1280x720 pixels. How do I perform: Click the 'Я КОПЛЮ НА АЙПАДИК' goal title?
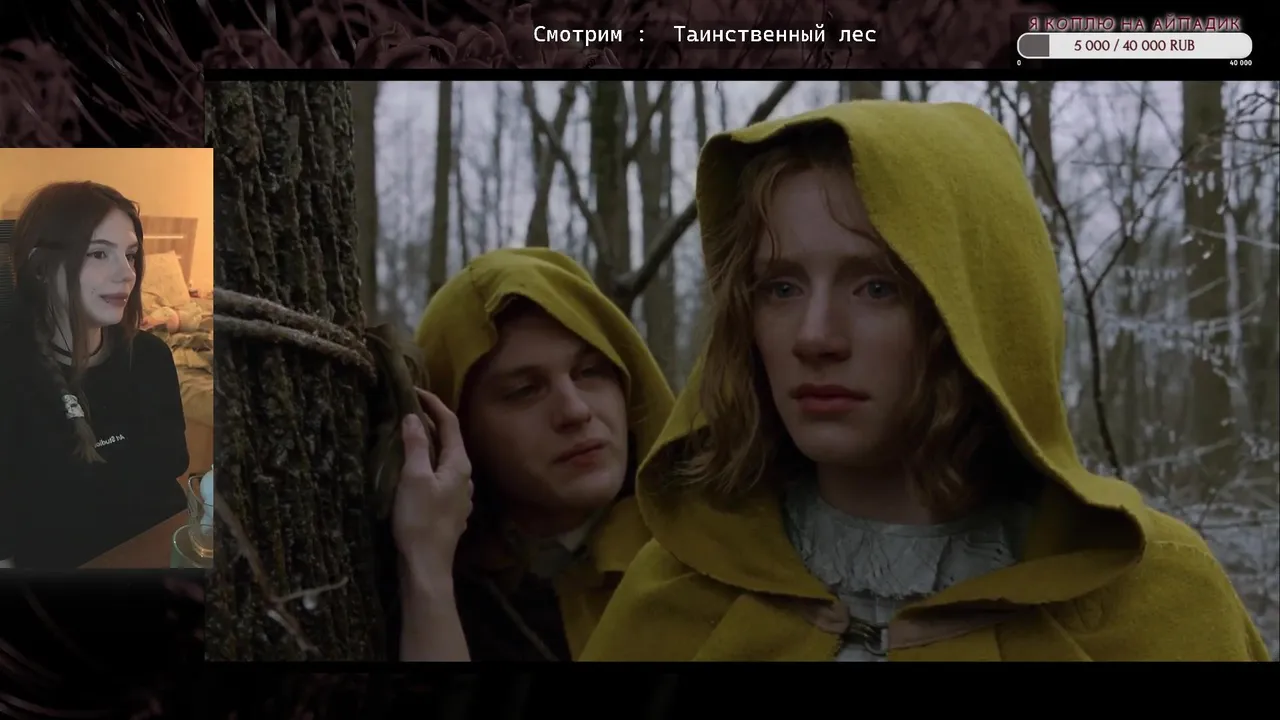coord(1134,24)
